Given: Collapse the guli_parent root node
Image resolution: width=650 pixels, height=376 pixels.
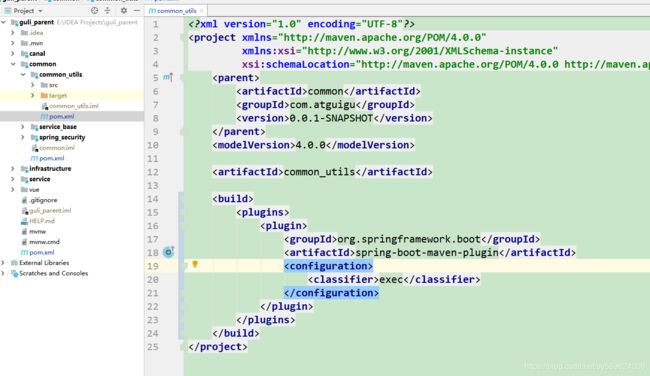Looking at the screenshot, I should 4,22.
